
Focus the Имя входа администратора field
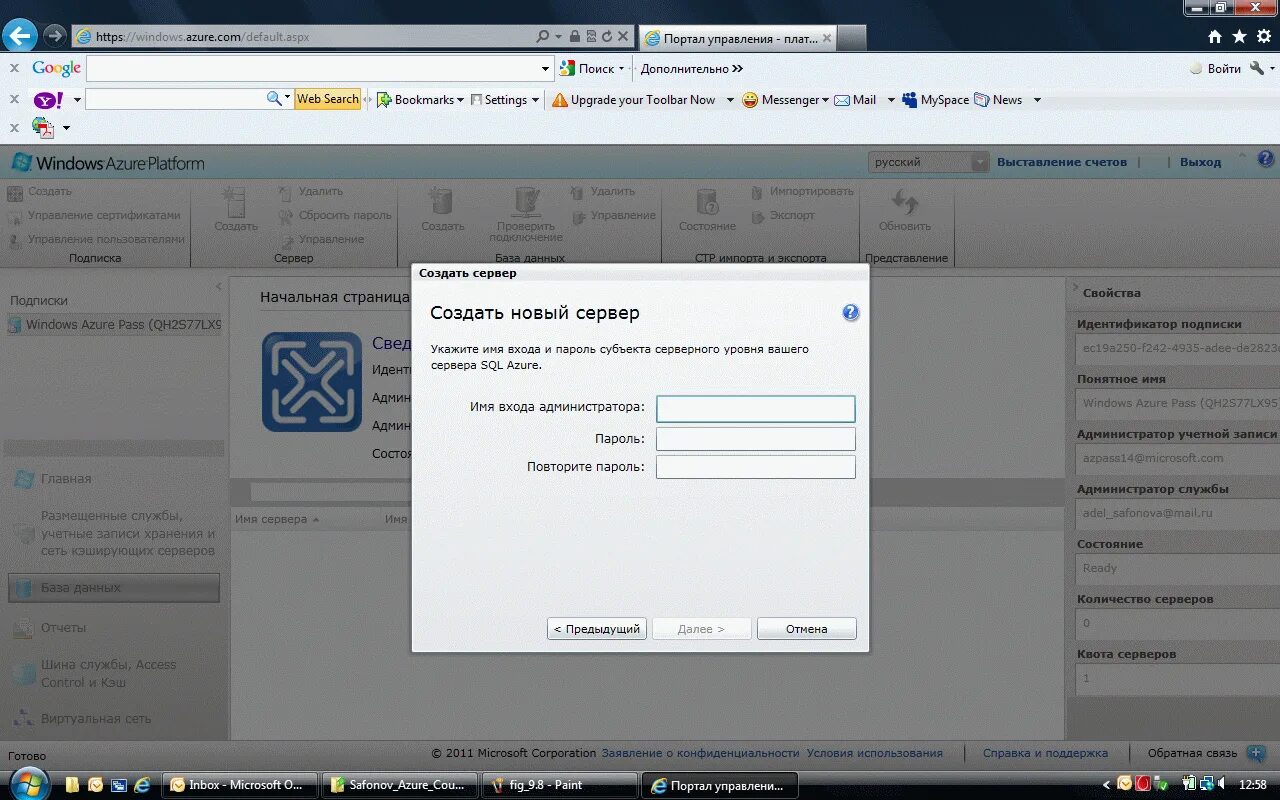click(x=756, y=408)
